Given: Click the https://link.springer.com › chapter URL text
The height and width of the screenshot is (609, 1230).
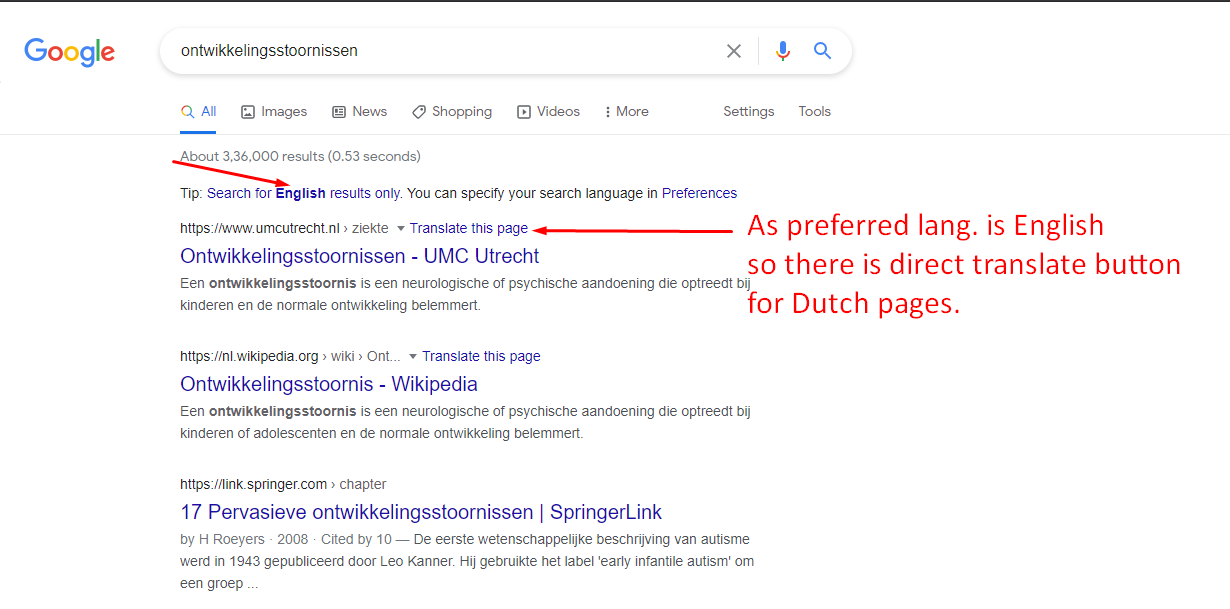Looking at the screenshot, I should pyautogui.click(x=283, y=484).
